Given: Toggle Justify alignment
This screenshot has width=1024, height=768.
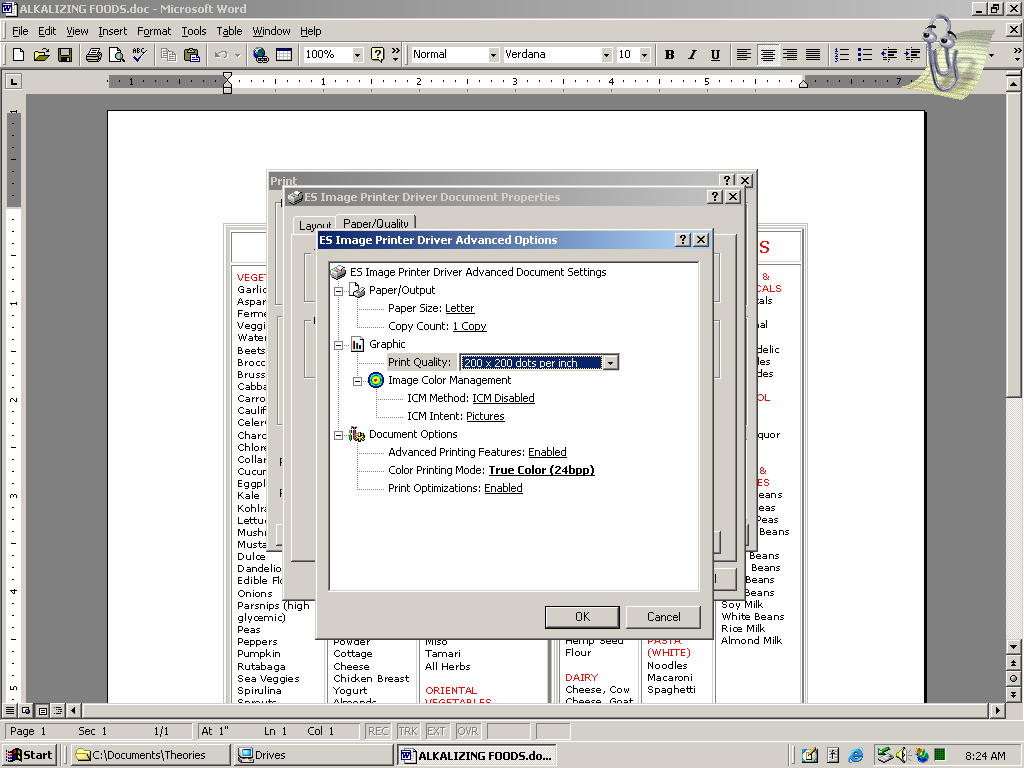Looking at the screenshot, I should [813, 55].
